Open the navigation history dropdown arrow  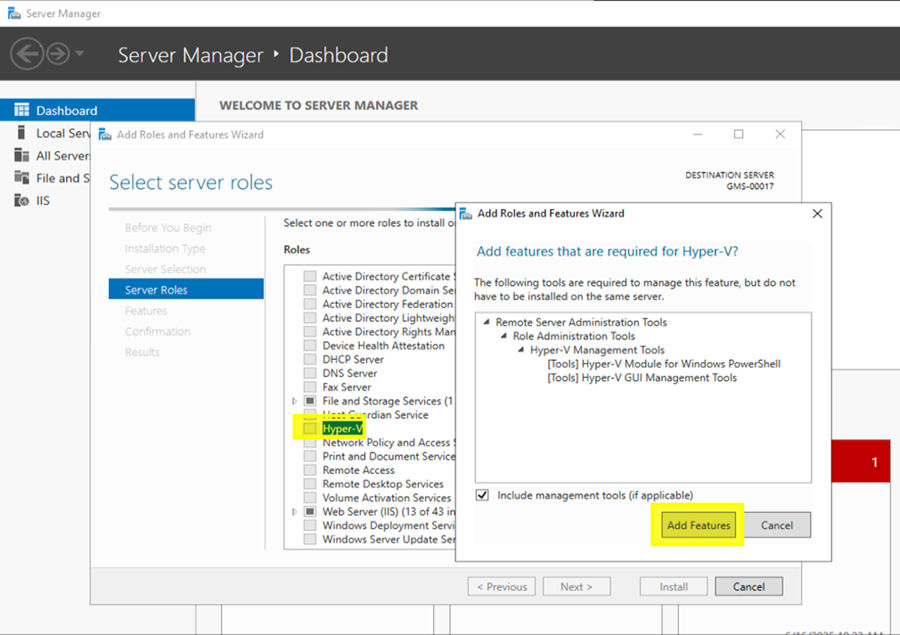pyautogui.click(x=80, y=54)
